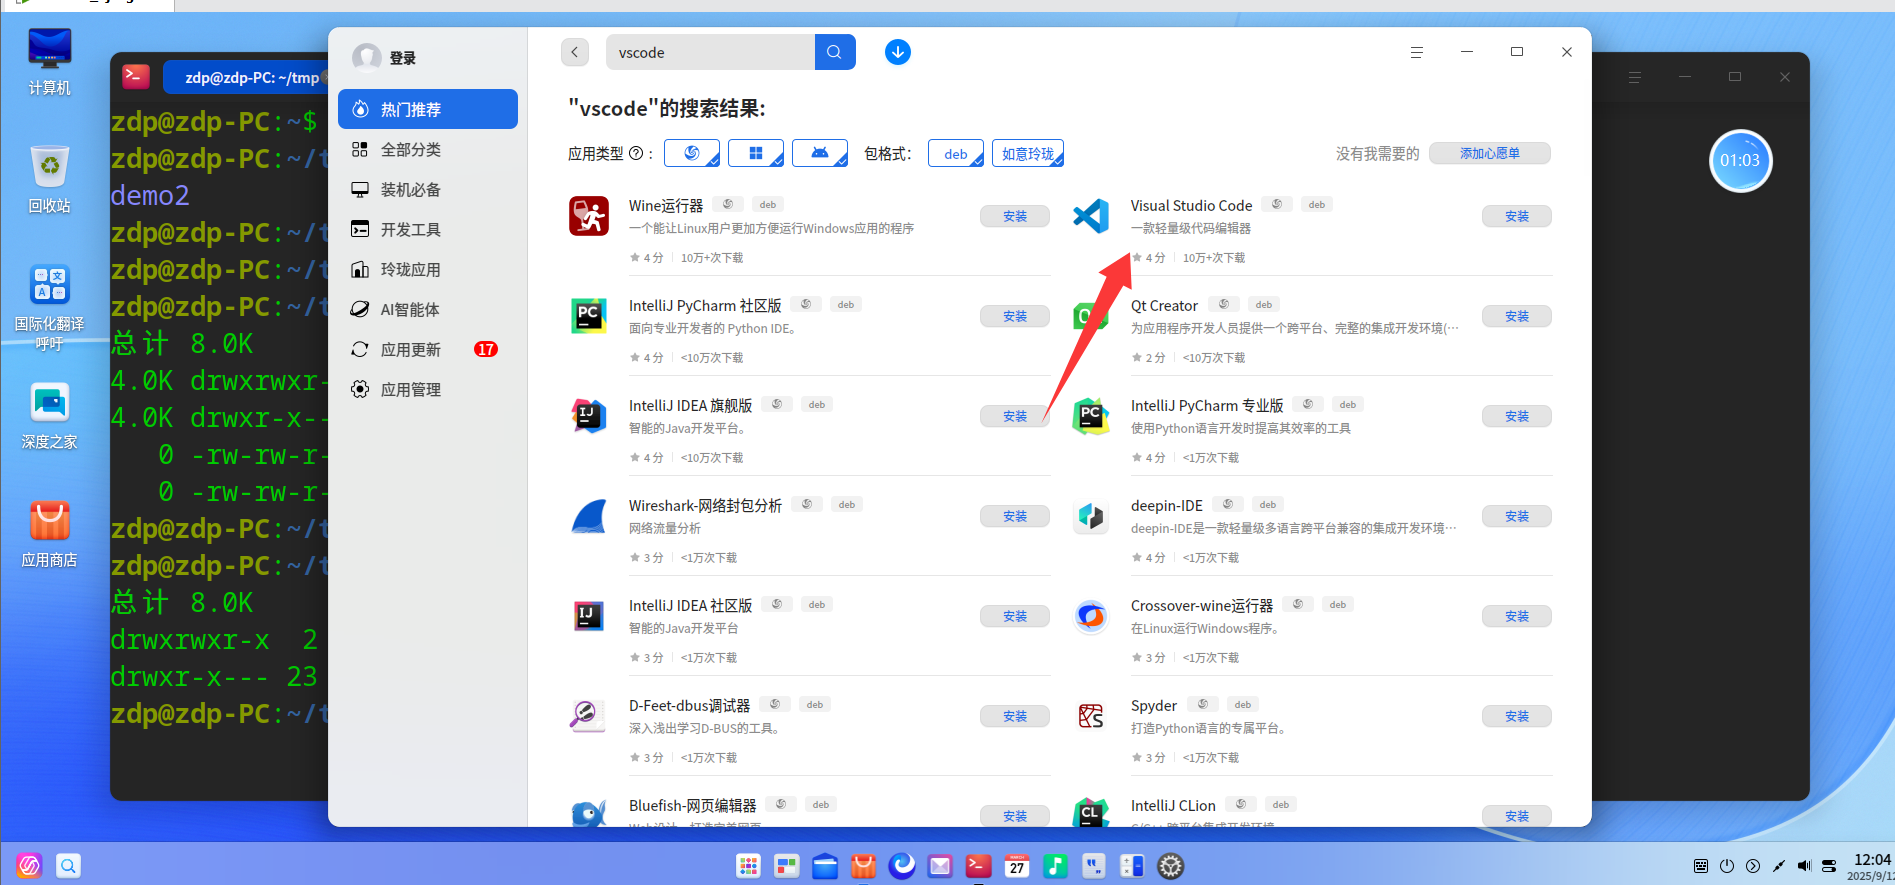Toggle the 如意玲珑 package format filter
1895x885 pixels.
[x=1028, y=153]
